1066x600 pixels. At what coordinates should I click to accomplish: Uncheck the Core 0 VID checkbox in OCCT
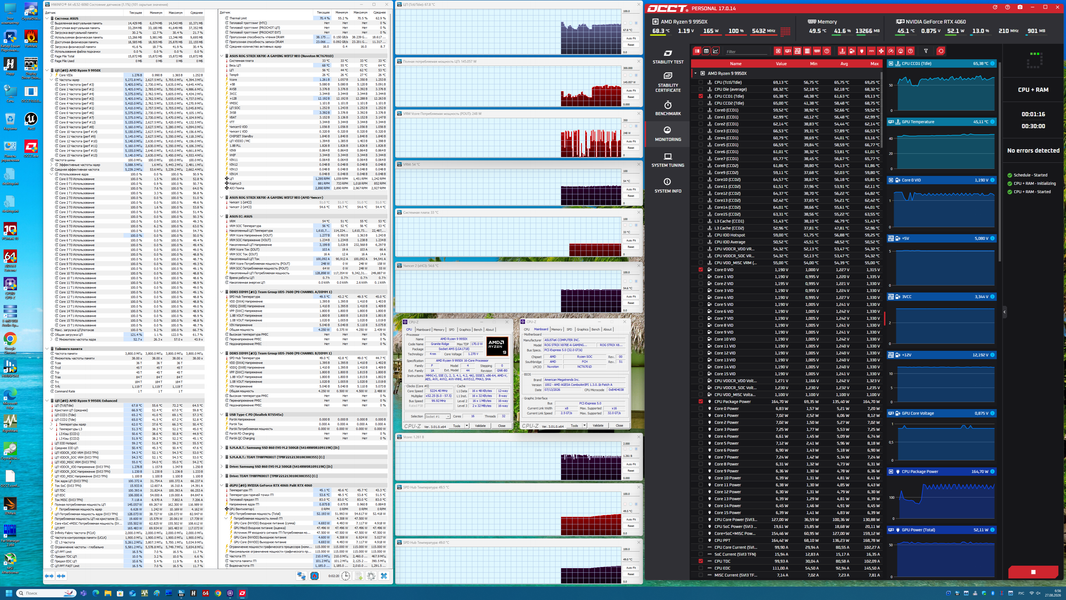coord(701,270)
